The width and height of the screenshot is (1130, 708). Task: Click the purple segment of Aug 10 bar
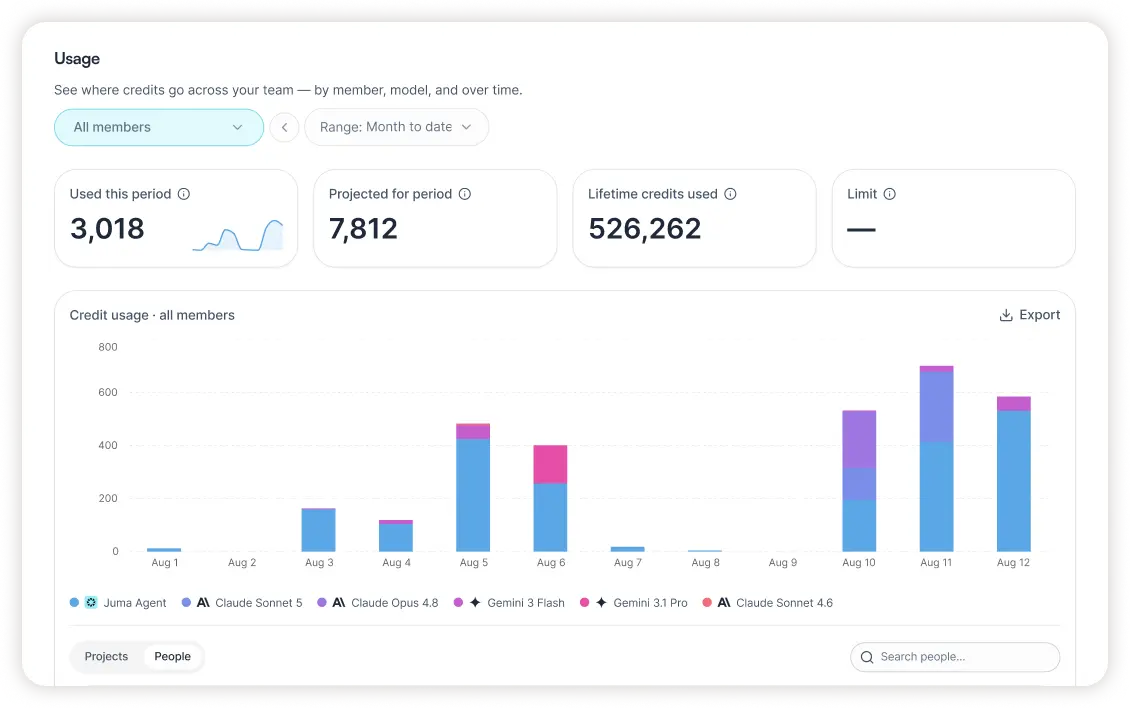(x=859, y=439)
